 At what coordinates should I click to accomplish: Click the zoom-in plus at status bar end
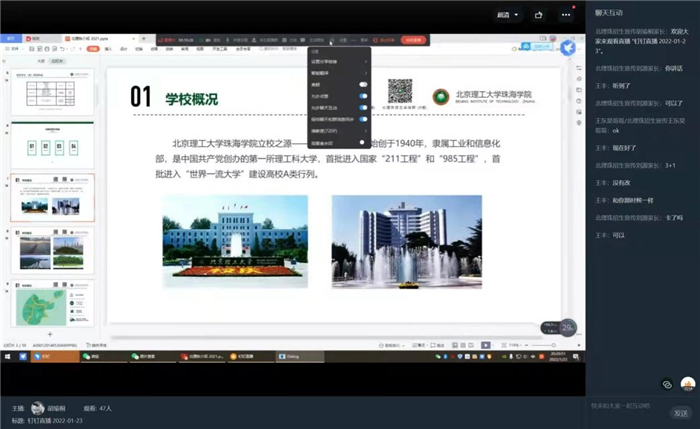pos(579,345)
